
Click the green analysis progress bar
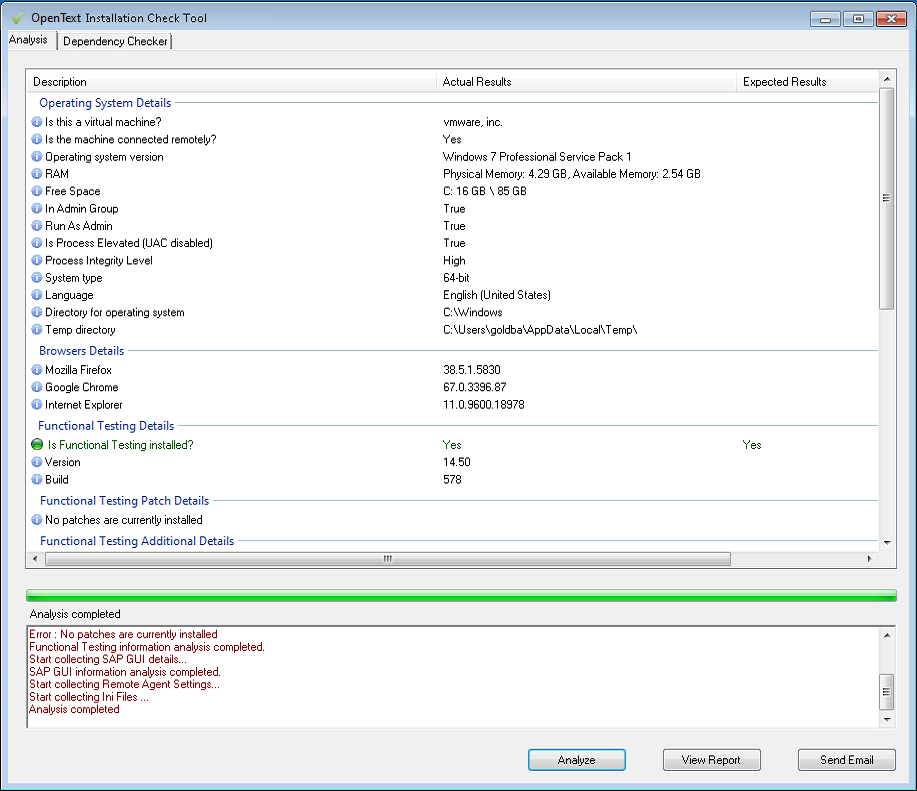pos(460,596)
